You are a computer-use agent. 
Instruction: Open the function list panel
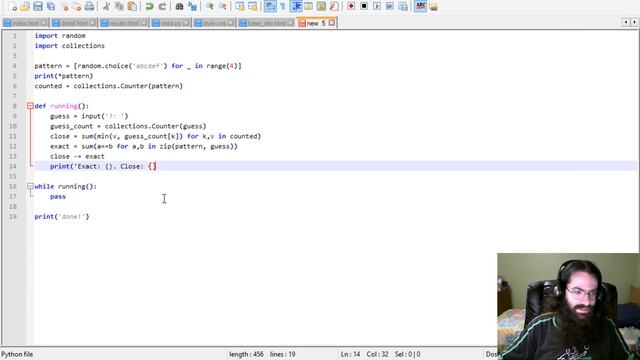(334, 6)
